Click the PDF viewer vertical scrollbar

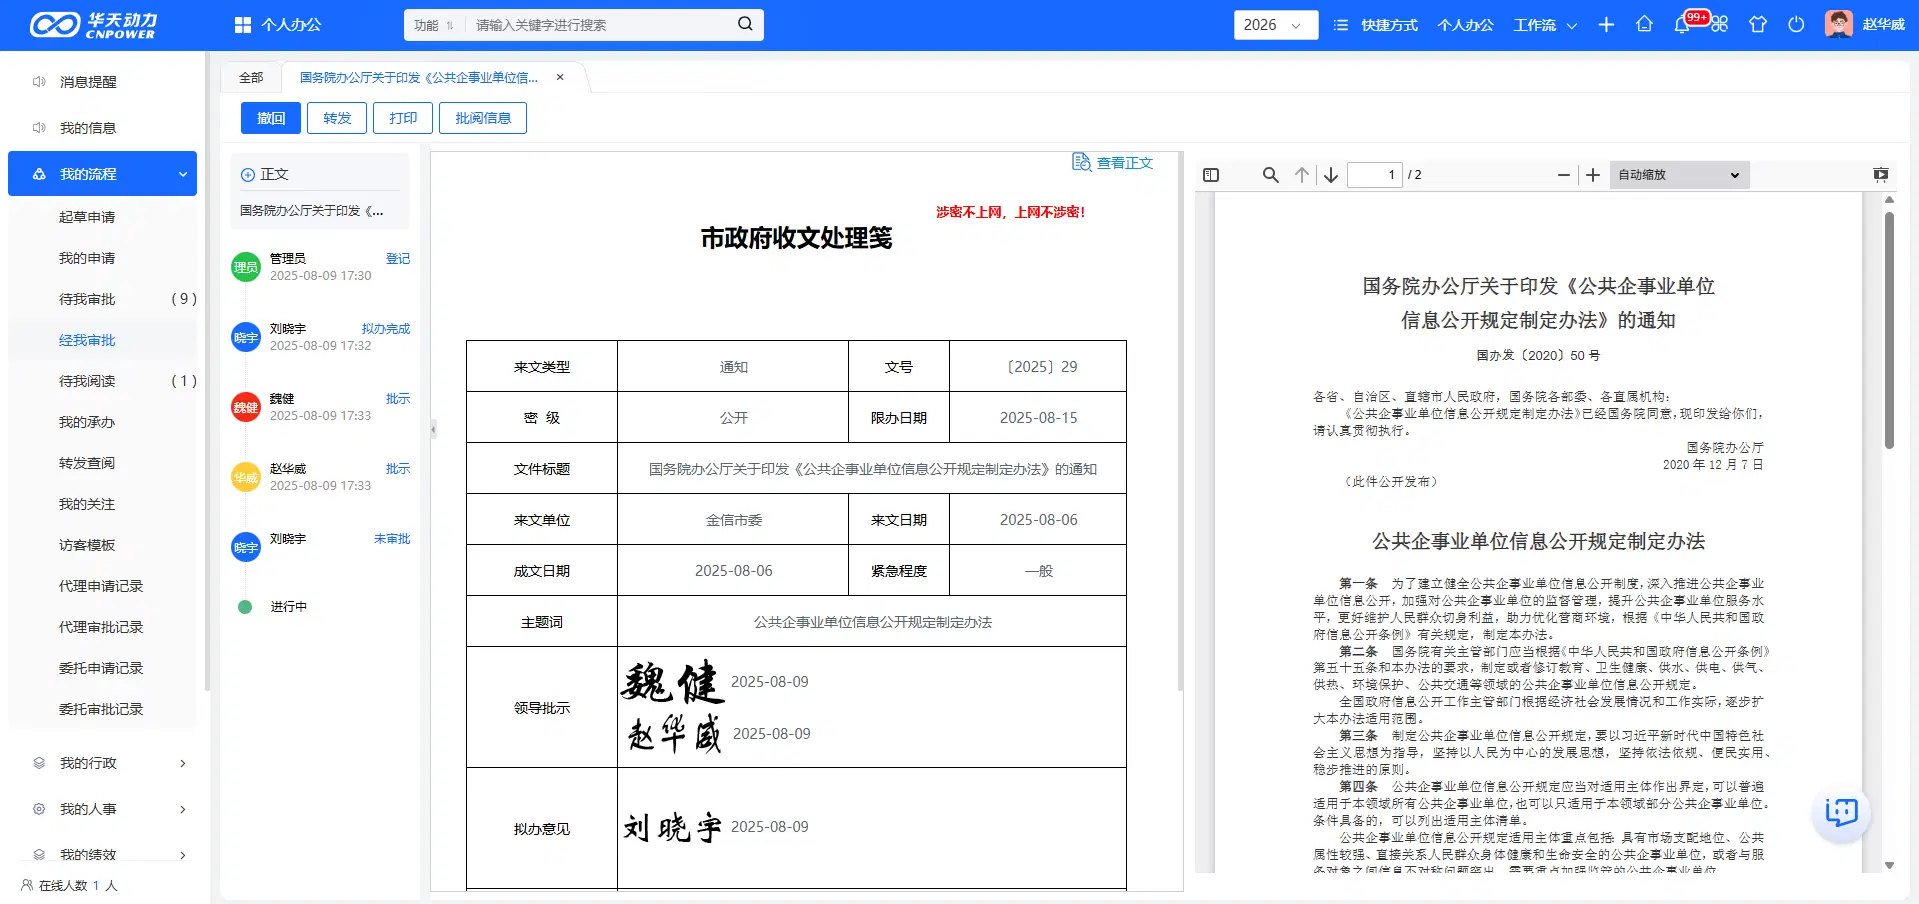click(1889, 330)
